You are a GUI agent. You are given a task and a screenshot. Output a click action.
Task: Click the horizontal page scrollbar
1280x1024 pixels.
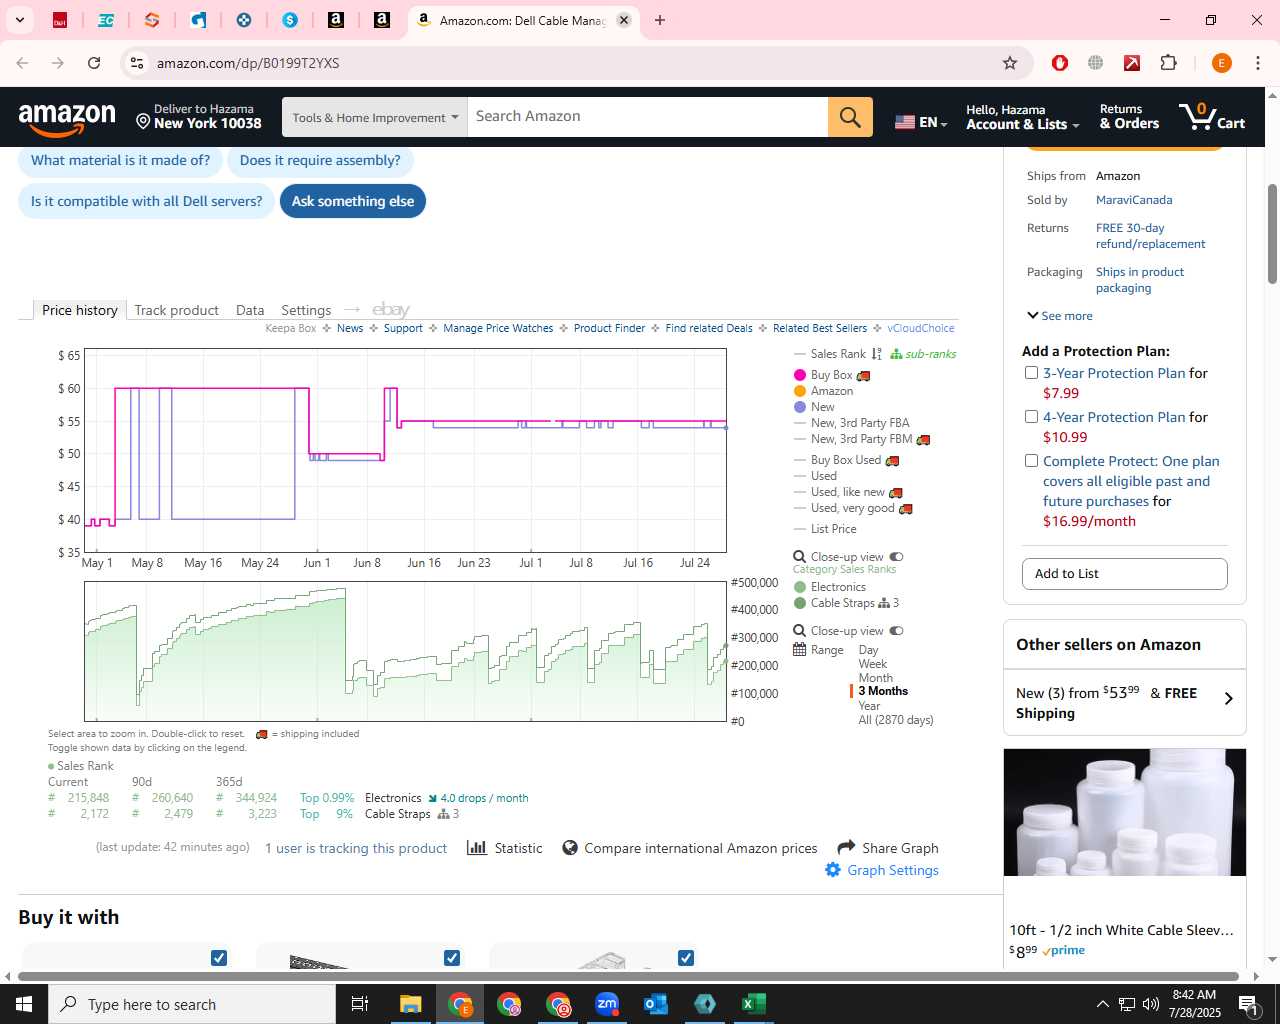(x=628, y=976)
